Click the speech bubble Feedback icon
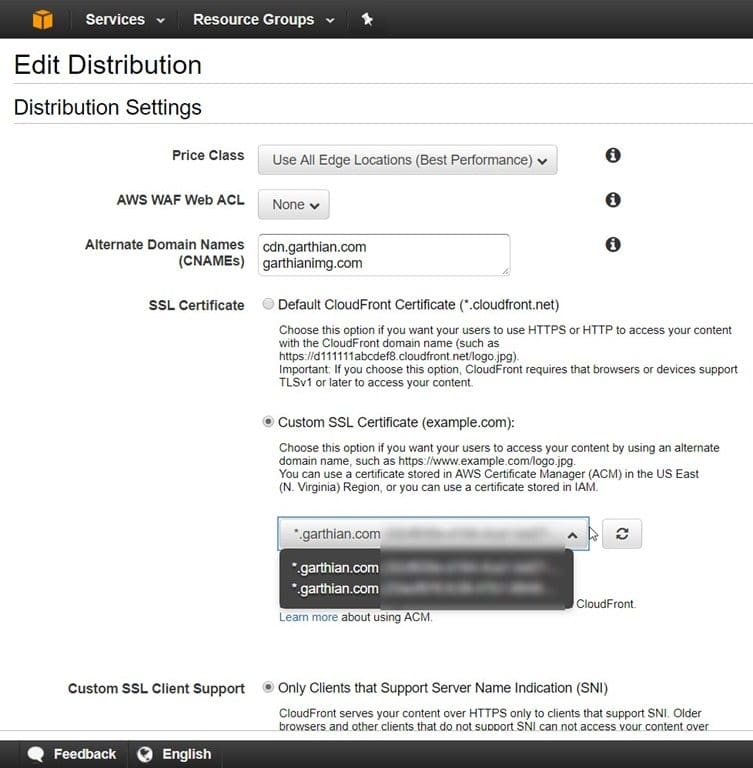 [36, 754]
